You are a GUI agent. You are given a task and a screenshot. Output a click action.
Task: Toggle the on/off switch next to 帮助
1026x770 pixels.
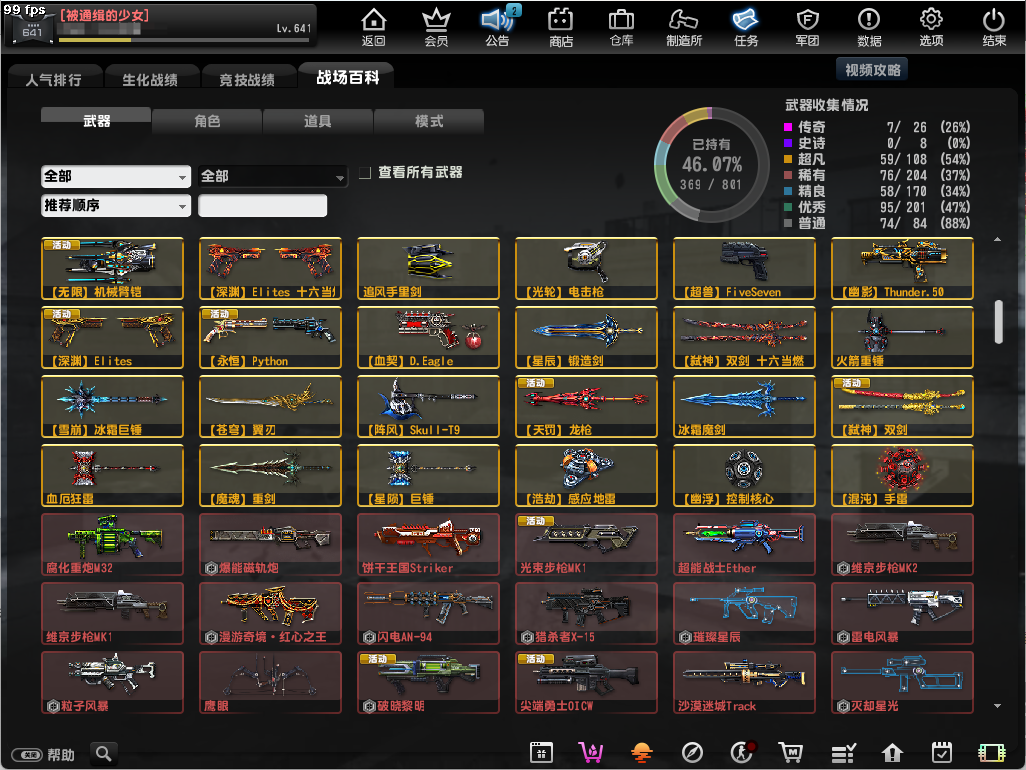tap(27, 755)
